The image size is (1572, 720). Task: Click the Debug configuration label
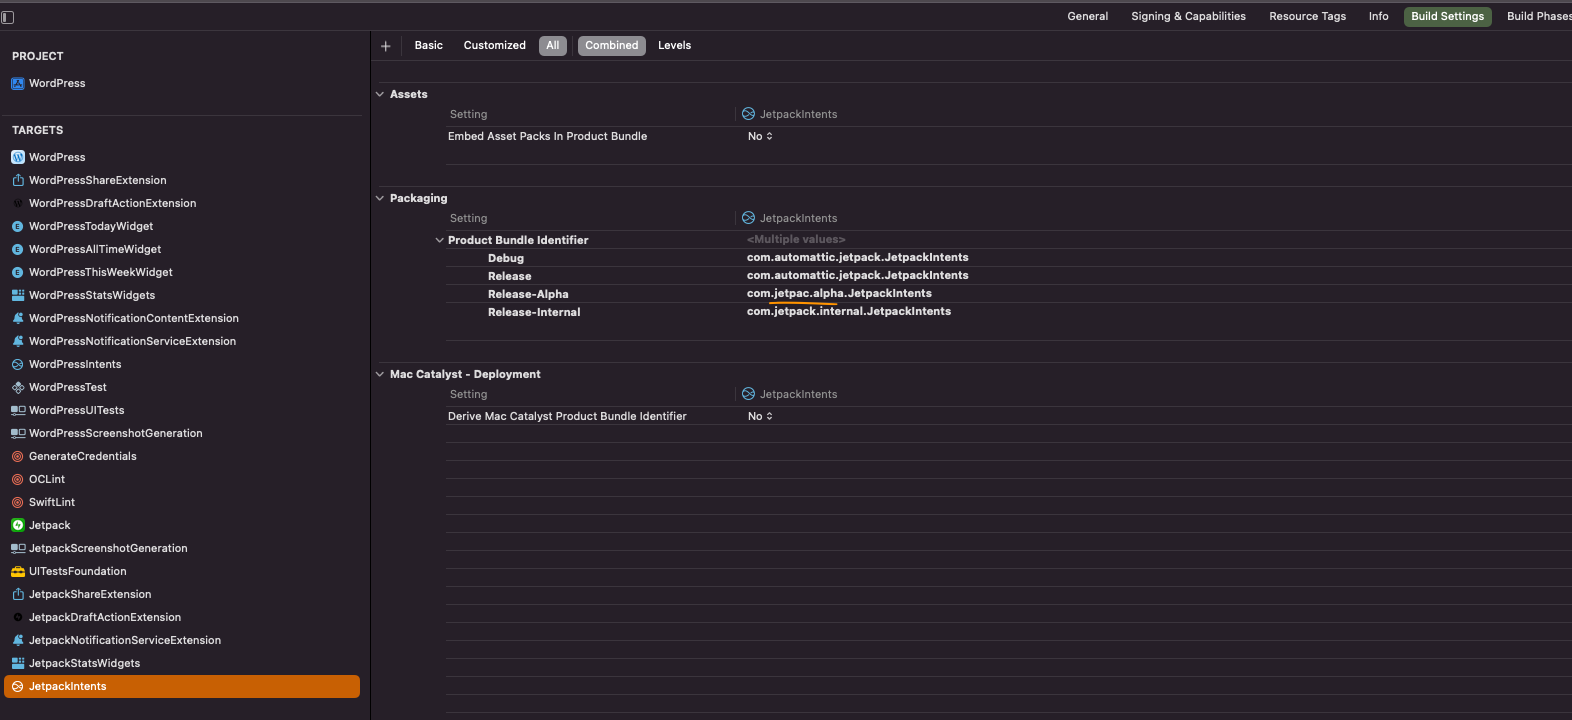pos(506,258)
